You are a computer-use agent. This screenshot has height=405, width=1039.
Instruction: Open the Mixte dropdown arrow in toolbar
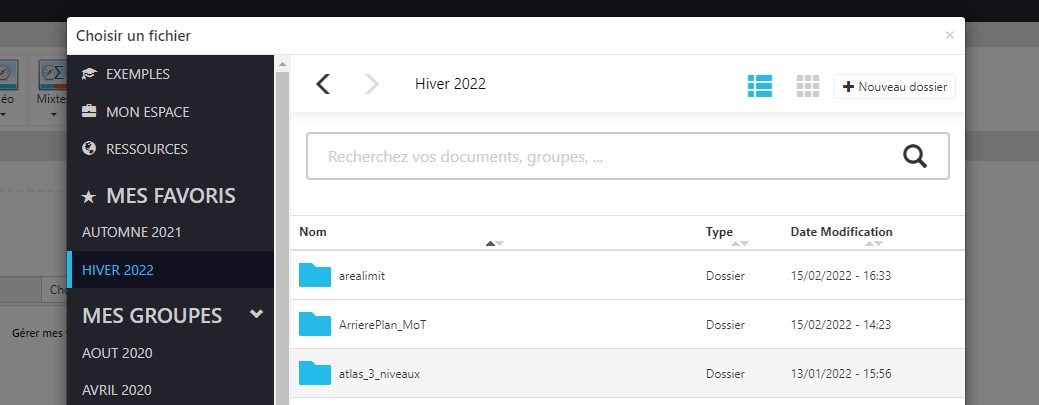[x=54, y=114]
